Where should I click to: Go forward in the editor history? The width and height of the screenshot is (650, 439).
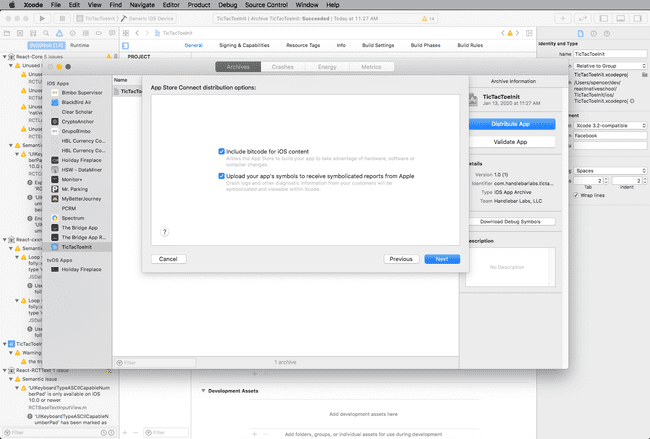coord(147,33)
